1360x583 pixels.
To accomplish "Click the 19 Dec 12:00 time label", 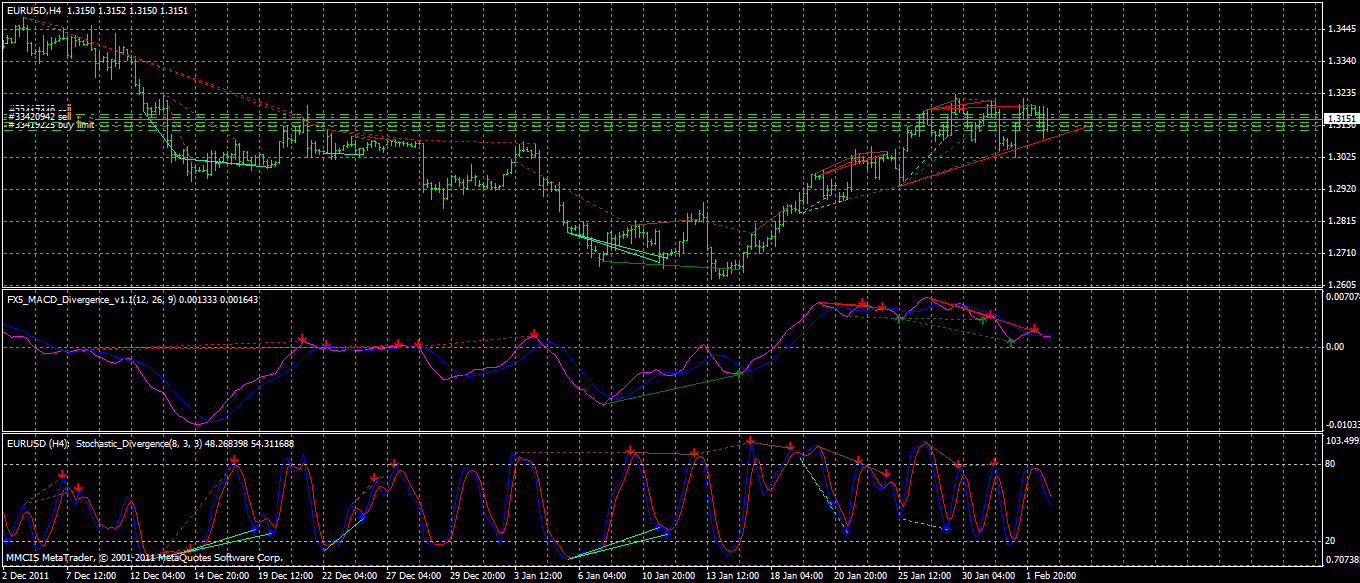I will [286, 576].
